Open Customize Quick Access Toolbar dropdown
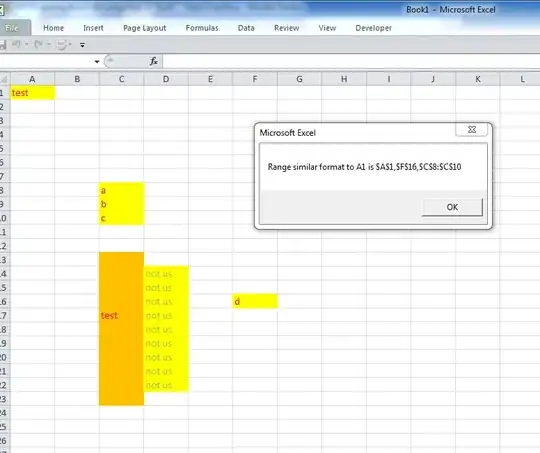This screenshot has height=453, width=540. tap(82, 45)
